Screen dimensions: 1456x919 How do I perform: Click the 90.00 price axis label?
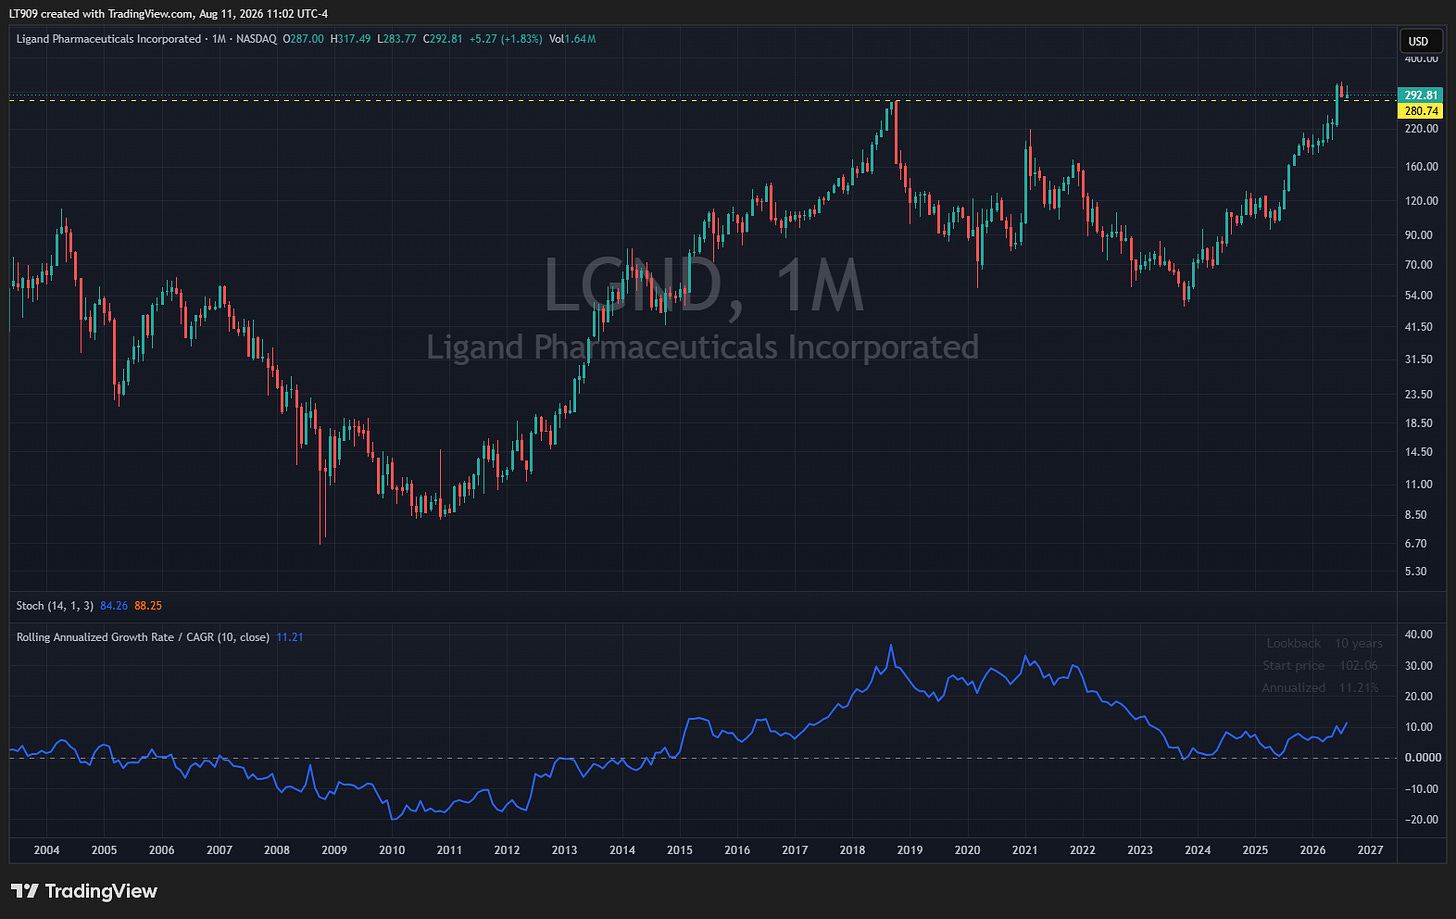[1418, 236]
